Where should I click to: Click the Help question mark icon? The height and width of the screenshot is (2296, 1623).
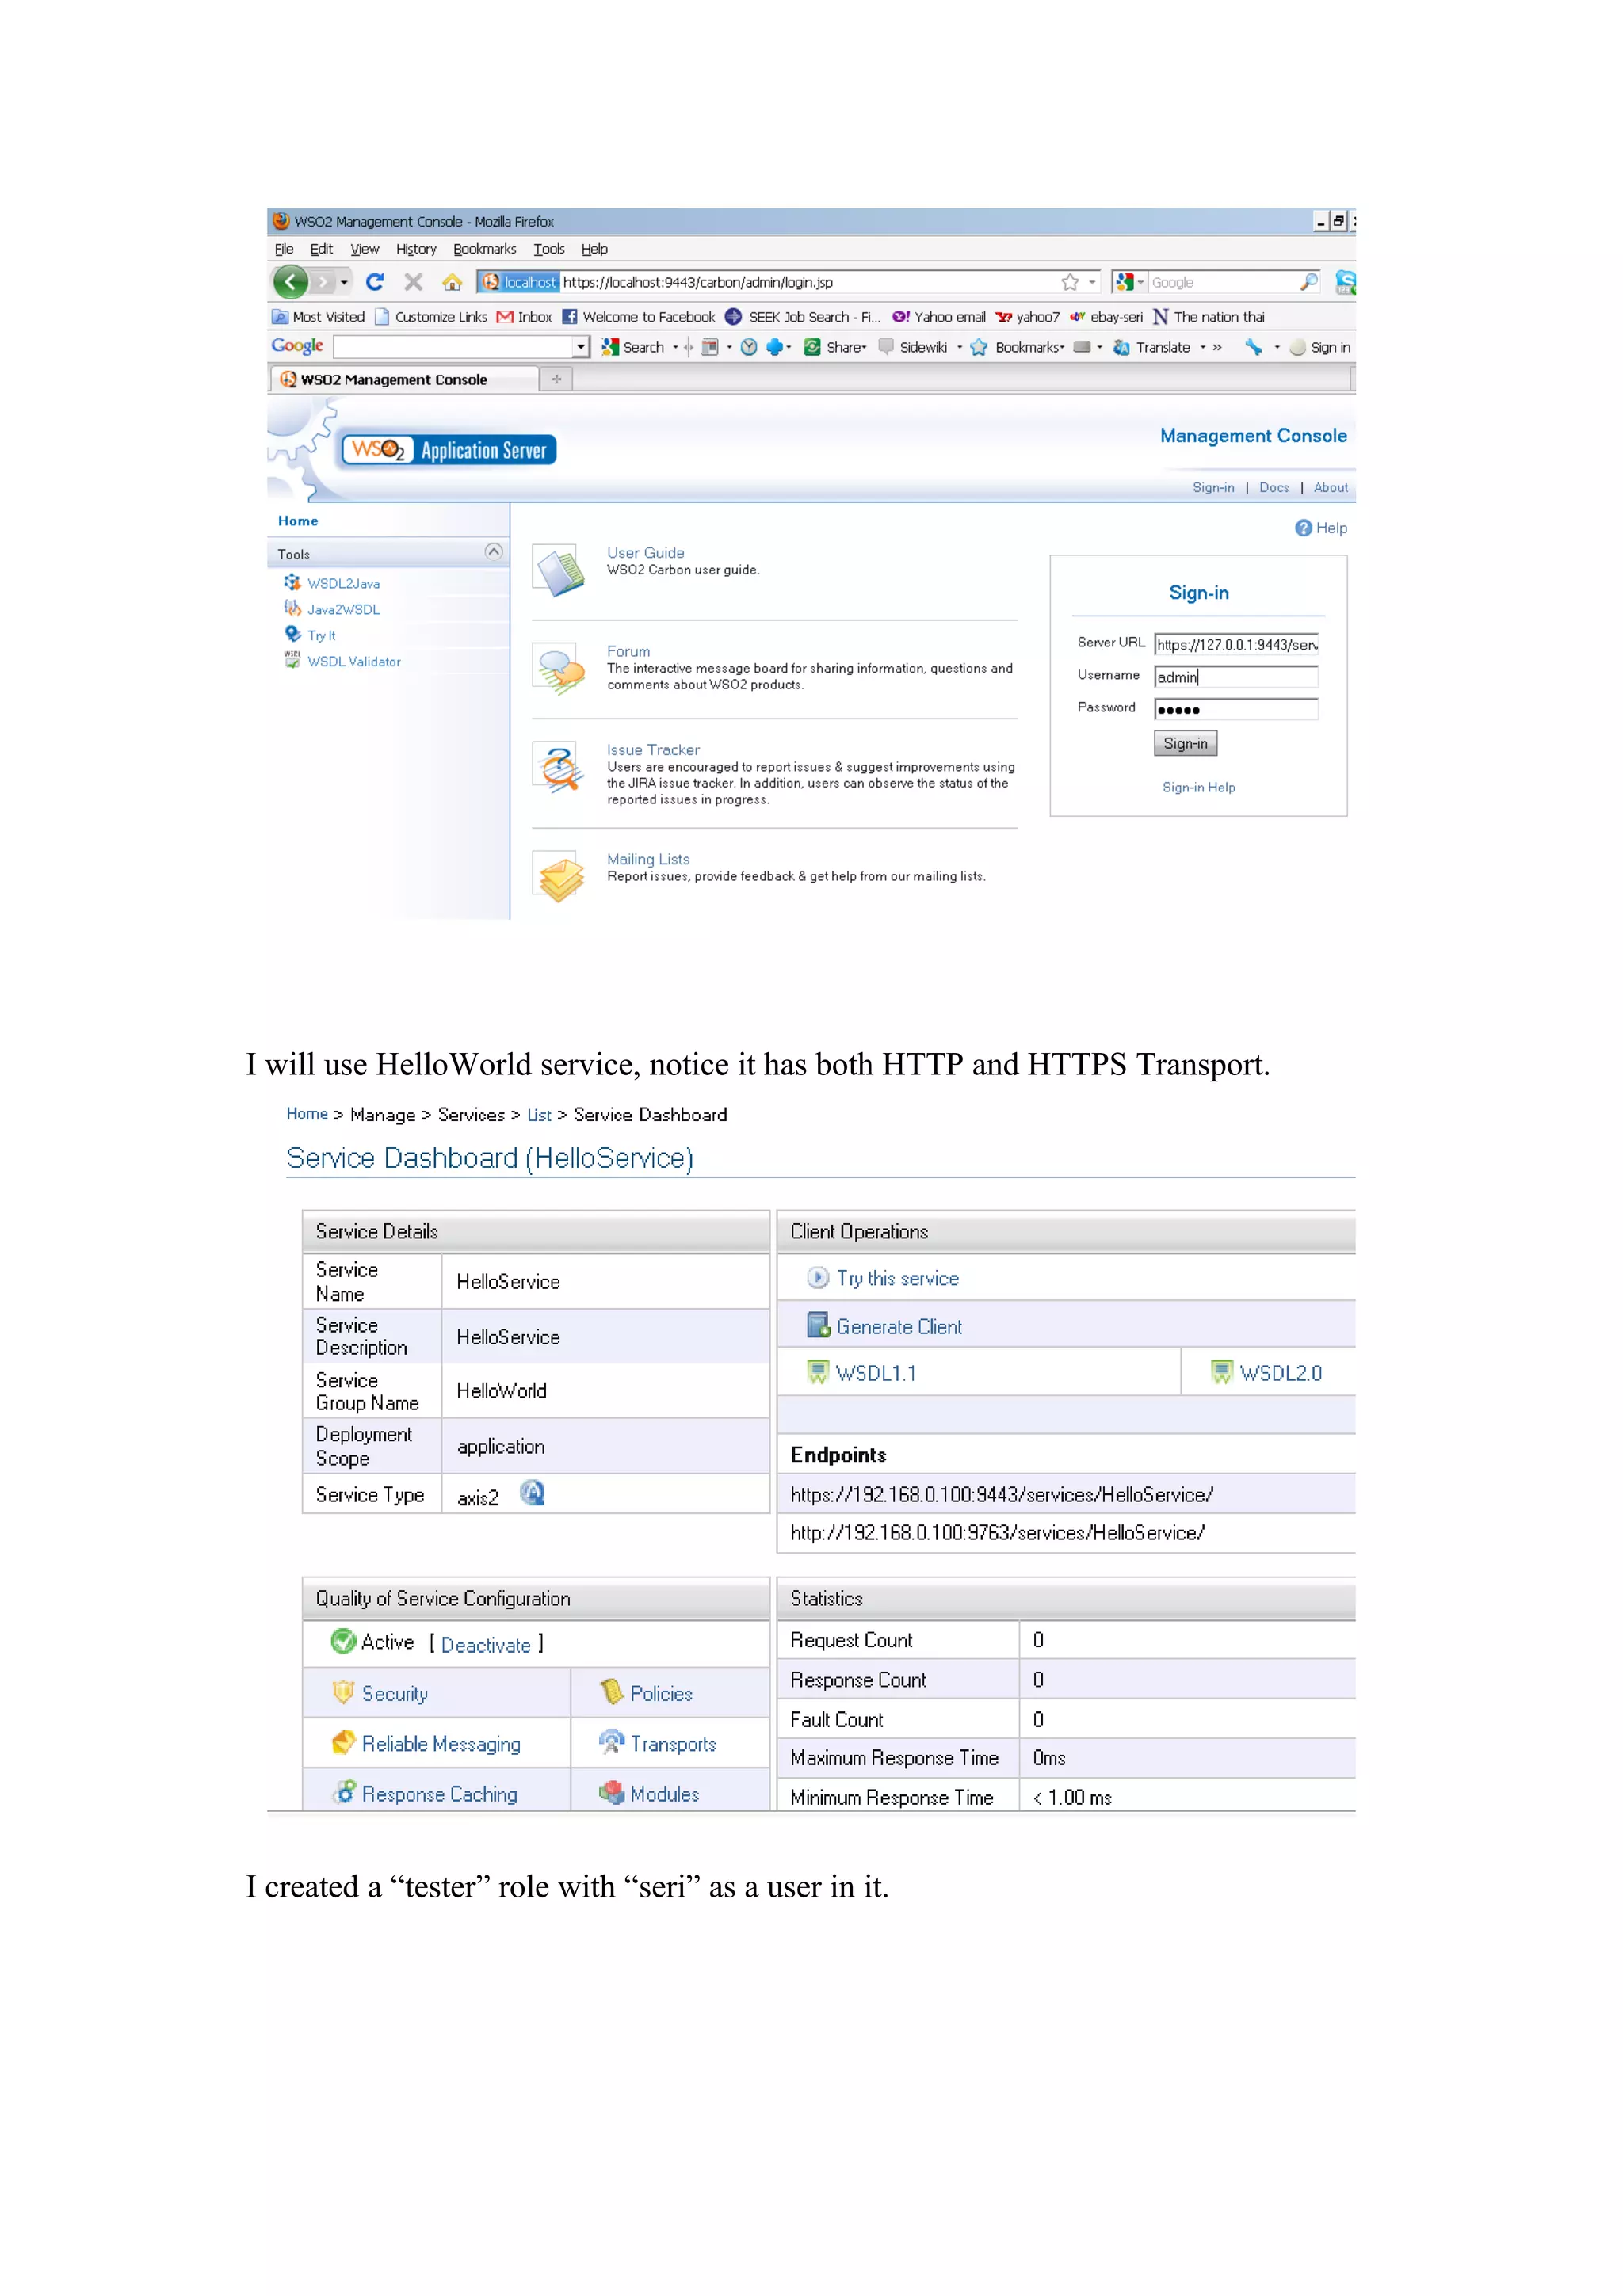tap(1303, 528)
